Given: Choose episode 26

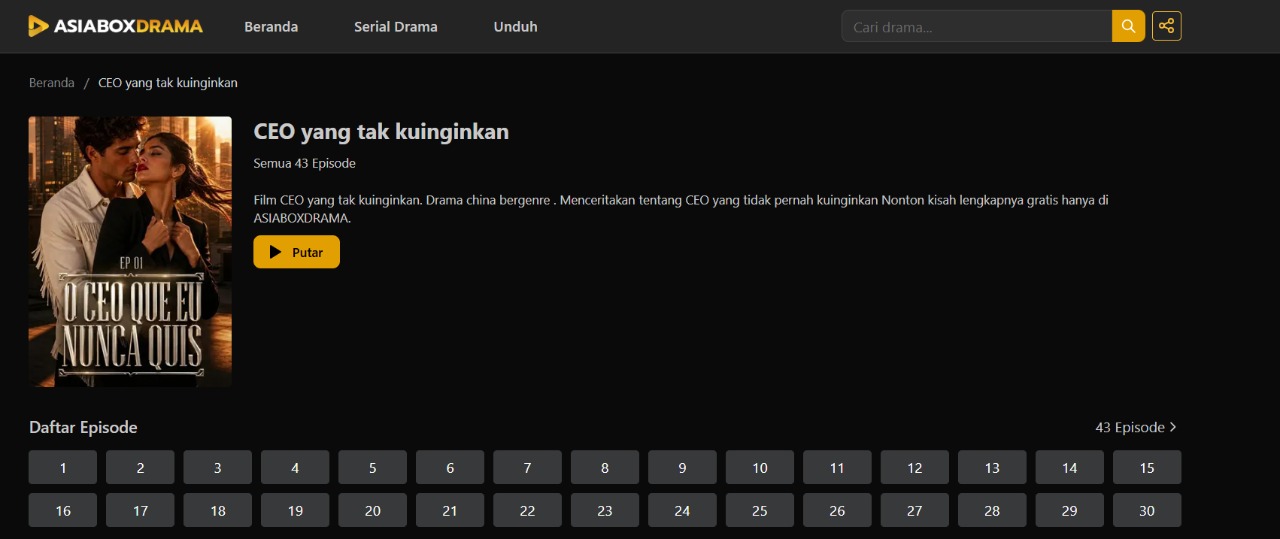Looking at the screenshot, I should (837, 510).
